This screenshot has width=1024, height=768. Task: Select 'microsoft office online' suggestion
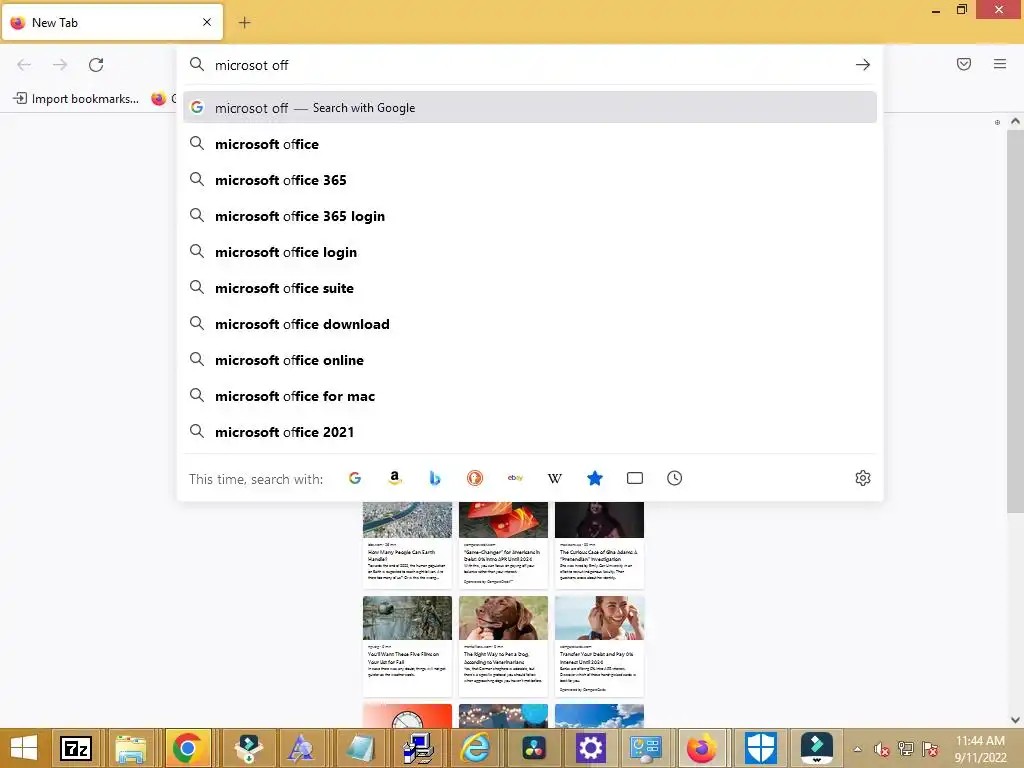[x=530, y=360]
